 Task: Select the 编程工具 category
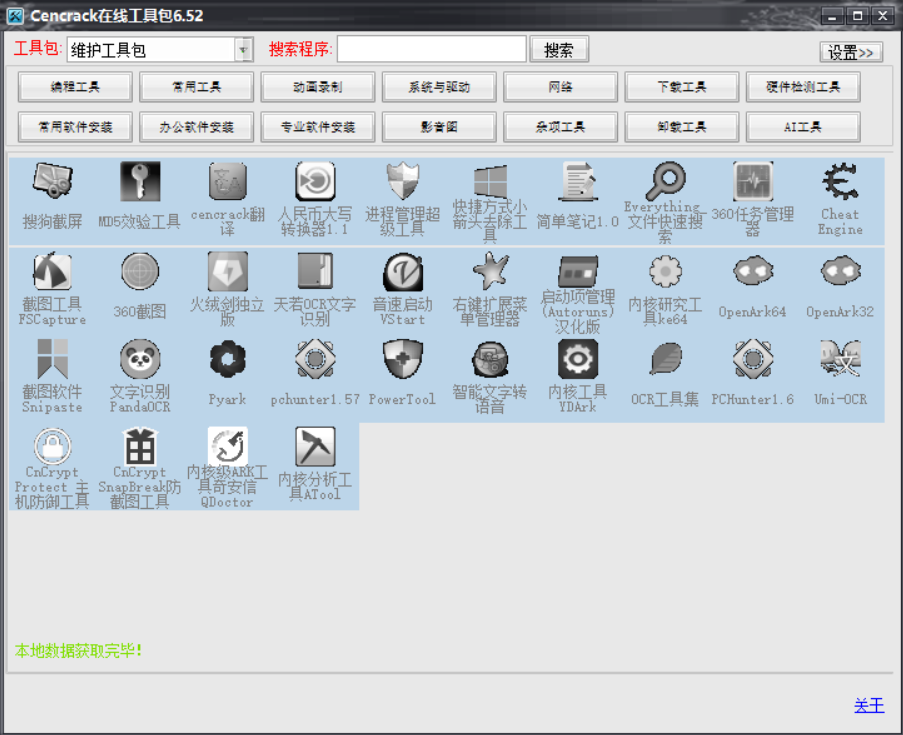click(x=75, y=87)
